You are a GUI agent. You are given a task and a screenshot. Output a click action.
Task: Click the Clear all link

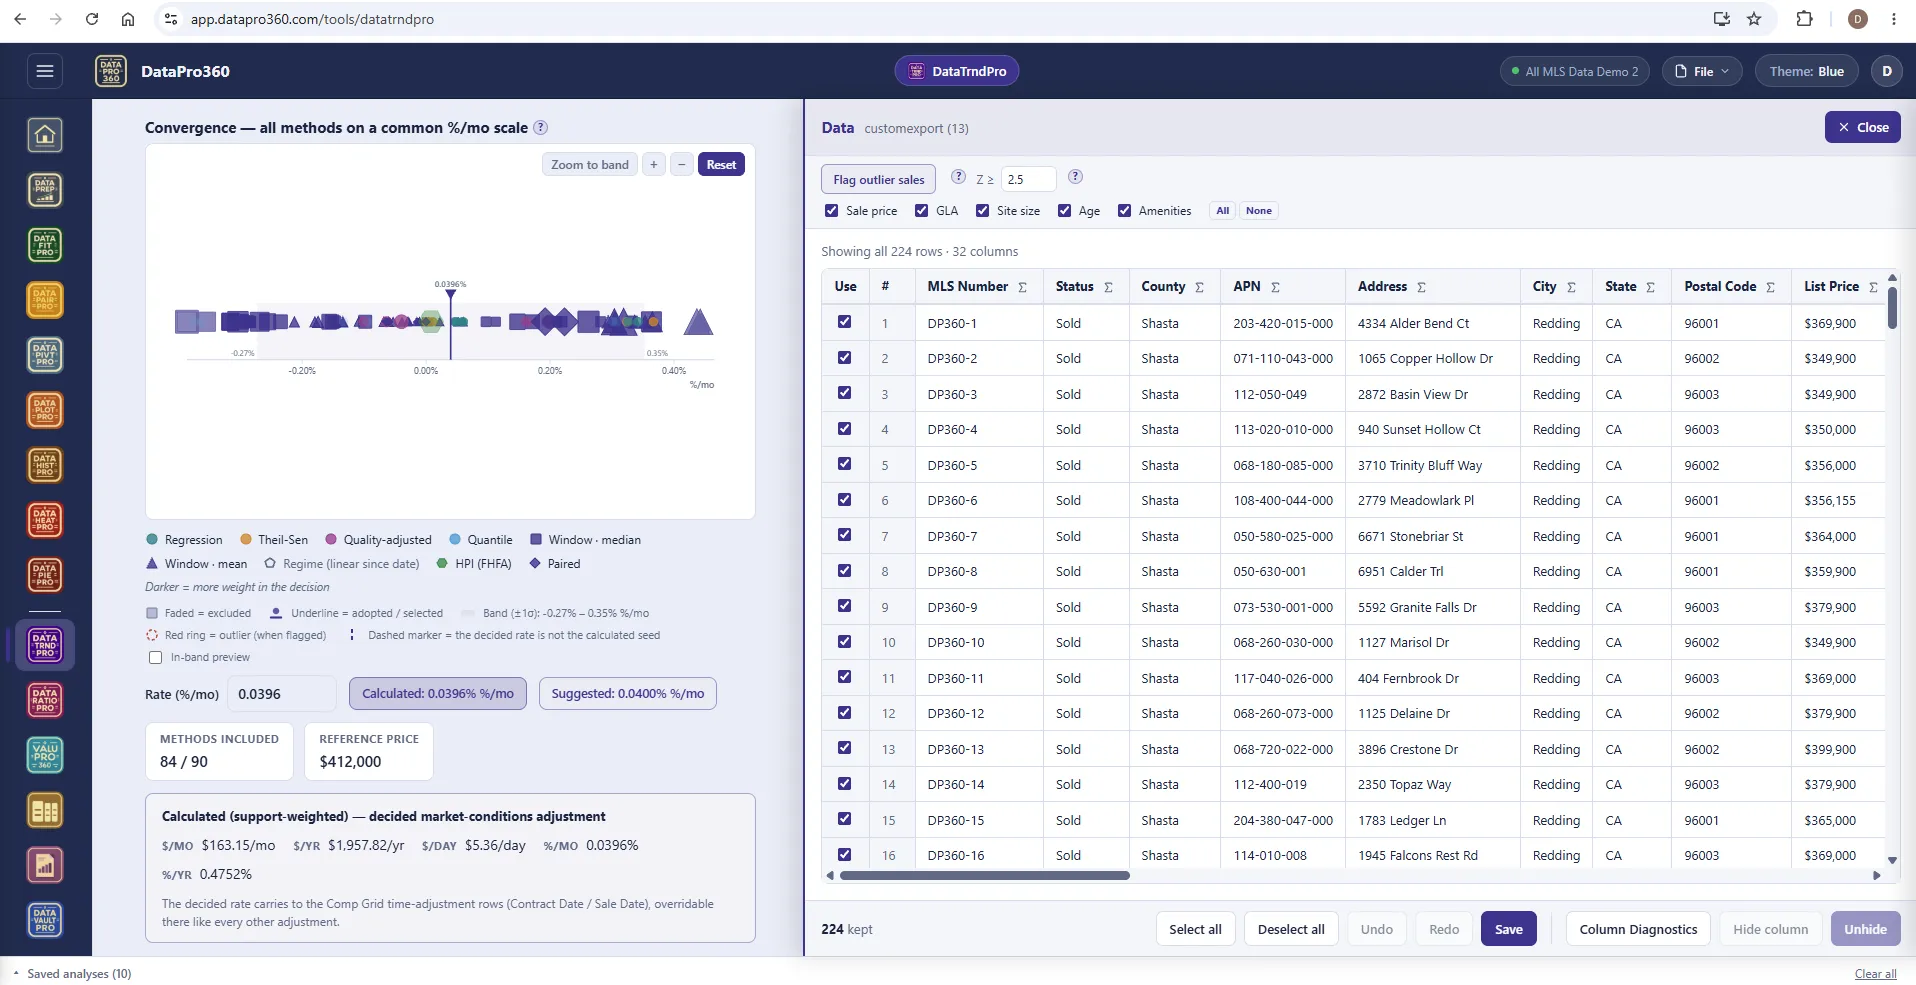[x=1875, y=974]
